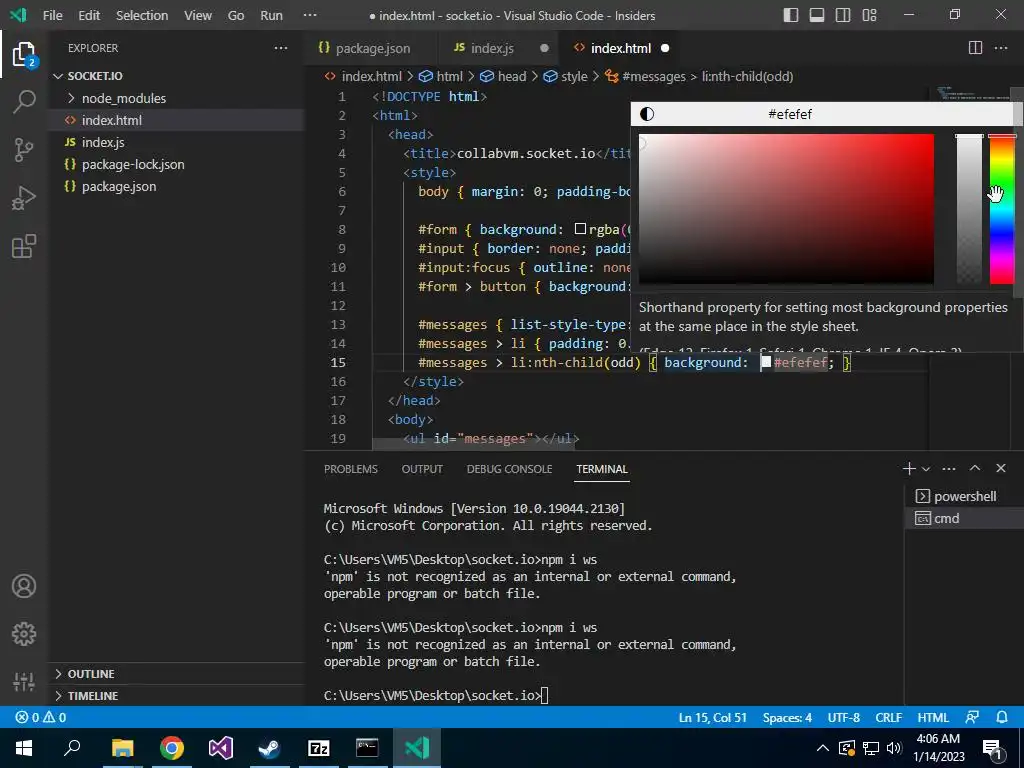Change indentation via Spaces: 4
The height and width of the screenshot is (768, 1024).
click(x=787, y=717)
